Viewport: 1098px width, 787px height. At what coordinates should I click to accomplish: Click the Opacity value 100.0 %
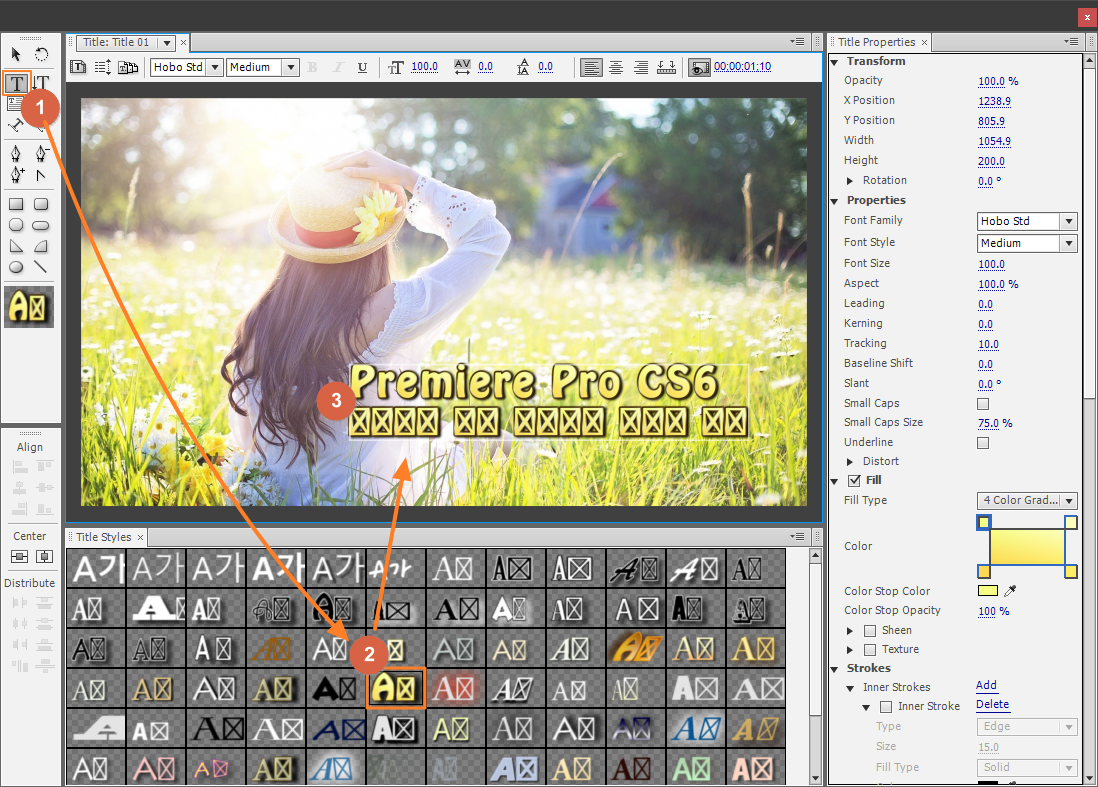click(x=998, y=81)
